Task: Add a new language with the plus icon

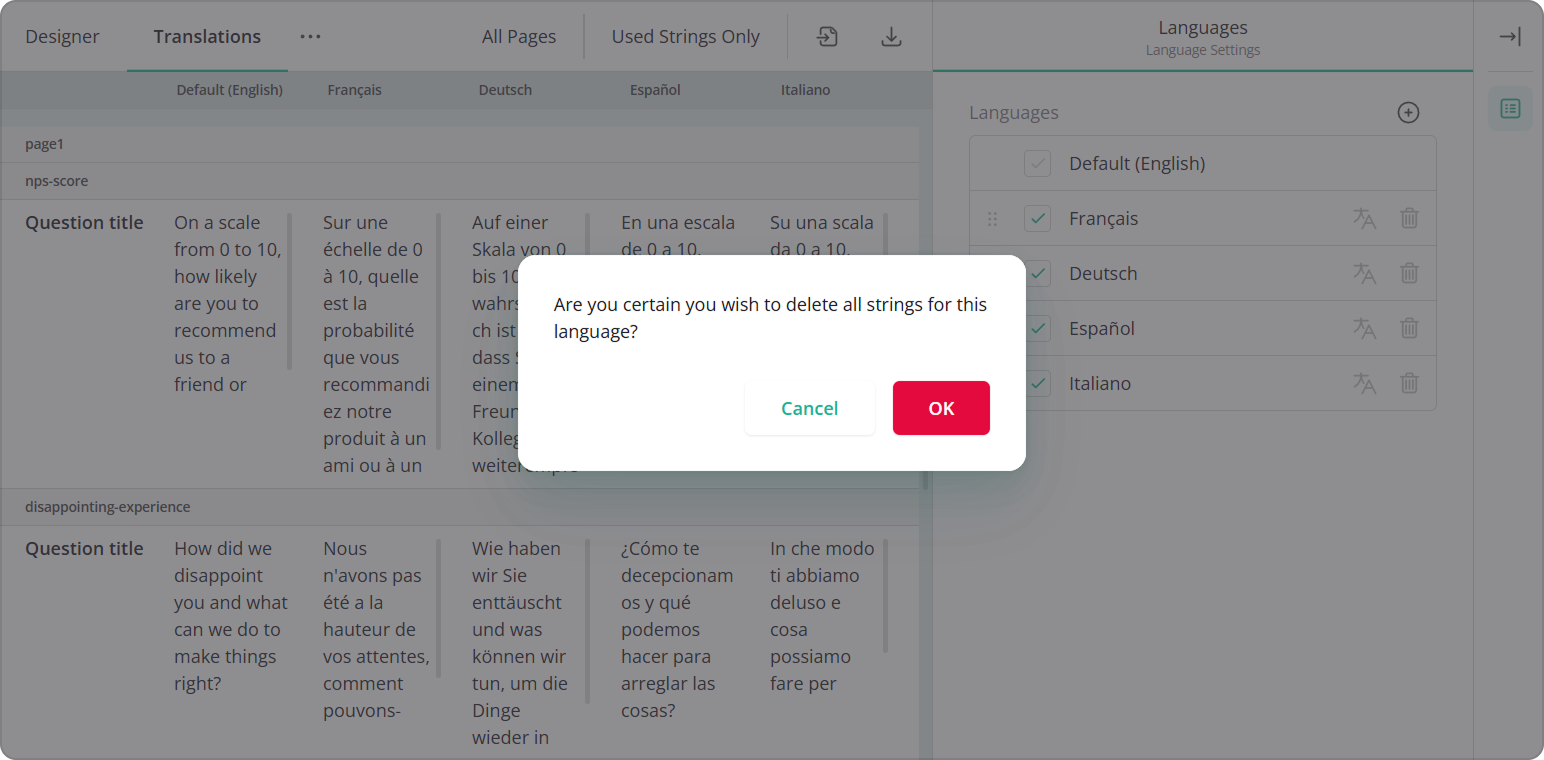Action: [x=1408, y=112]
